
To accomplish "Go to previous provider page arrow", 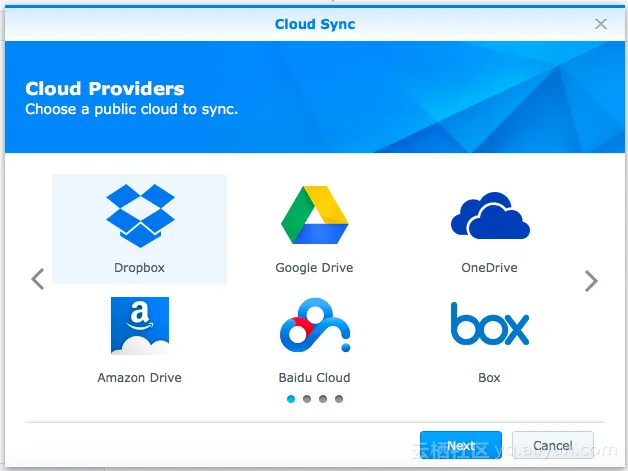I will pos(38,279).
